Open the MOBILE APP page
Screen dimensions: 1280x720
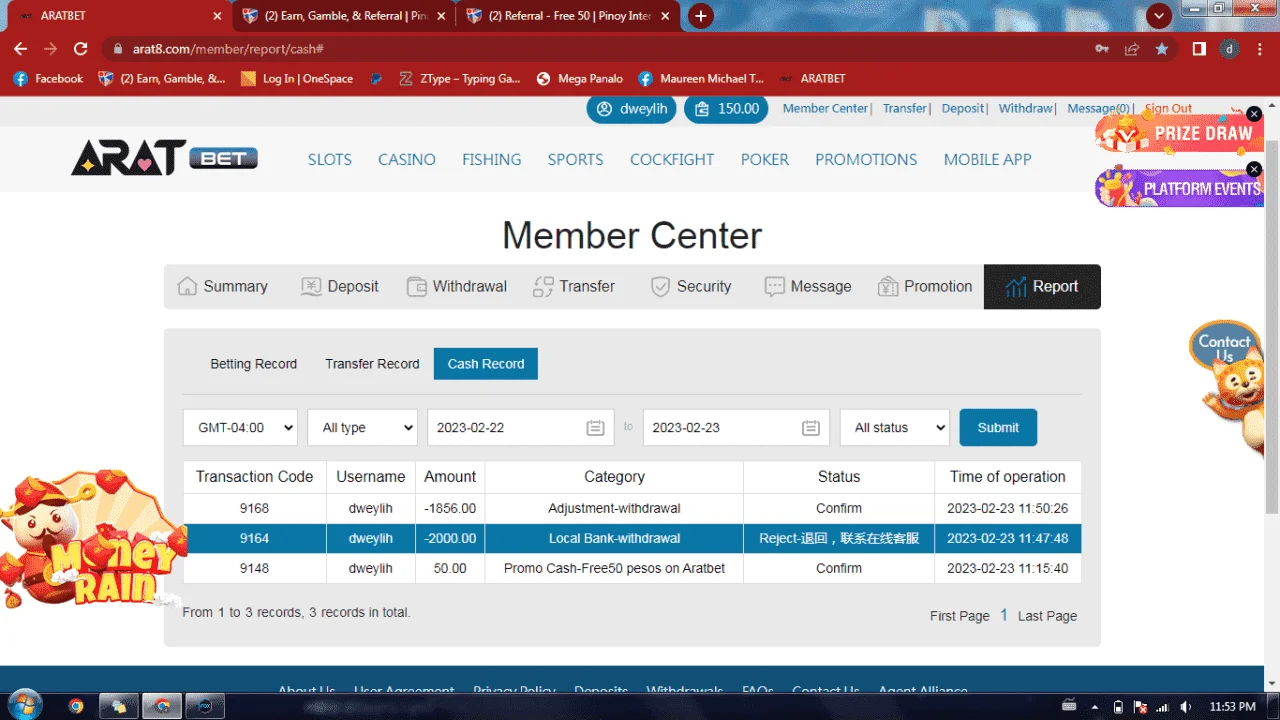(x=988, y=159)
